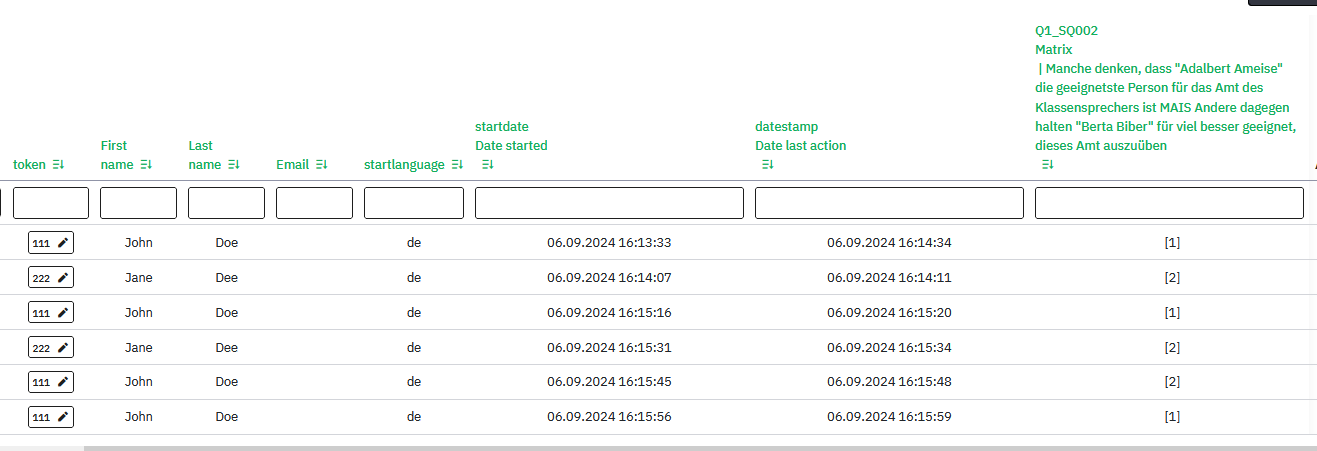Edit token on the response started 16:15:56
This screenshot has height=451, width=1317.
click(64, 416)
